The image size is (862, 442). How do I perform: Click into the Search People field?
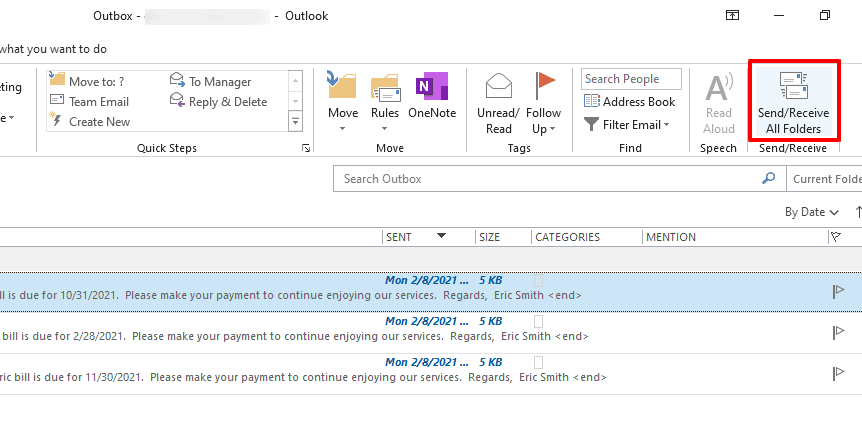[631, 79]
